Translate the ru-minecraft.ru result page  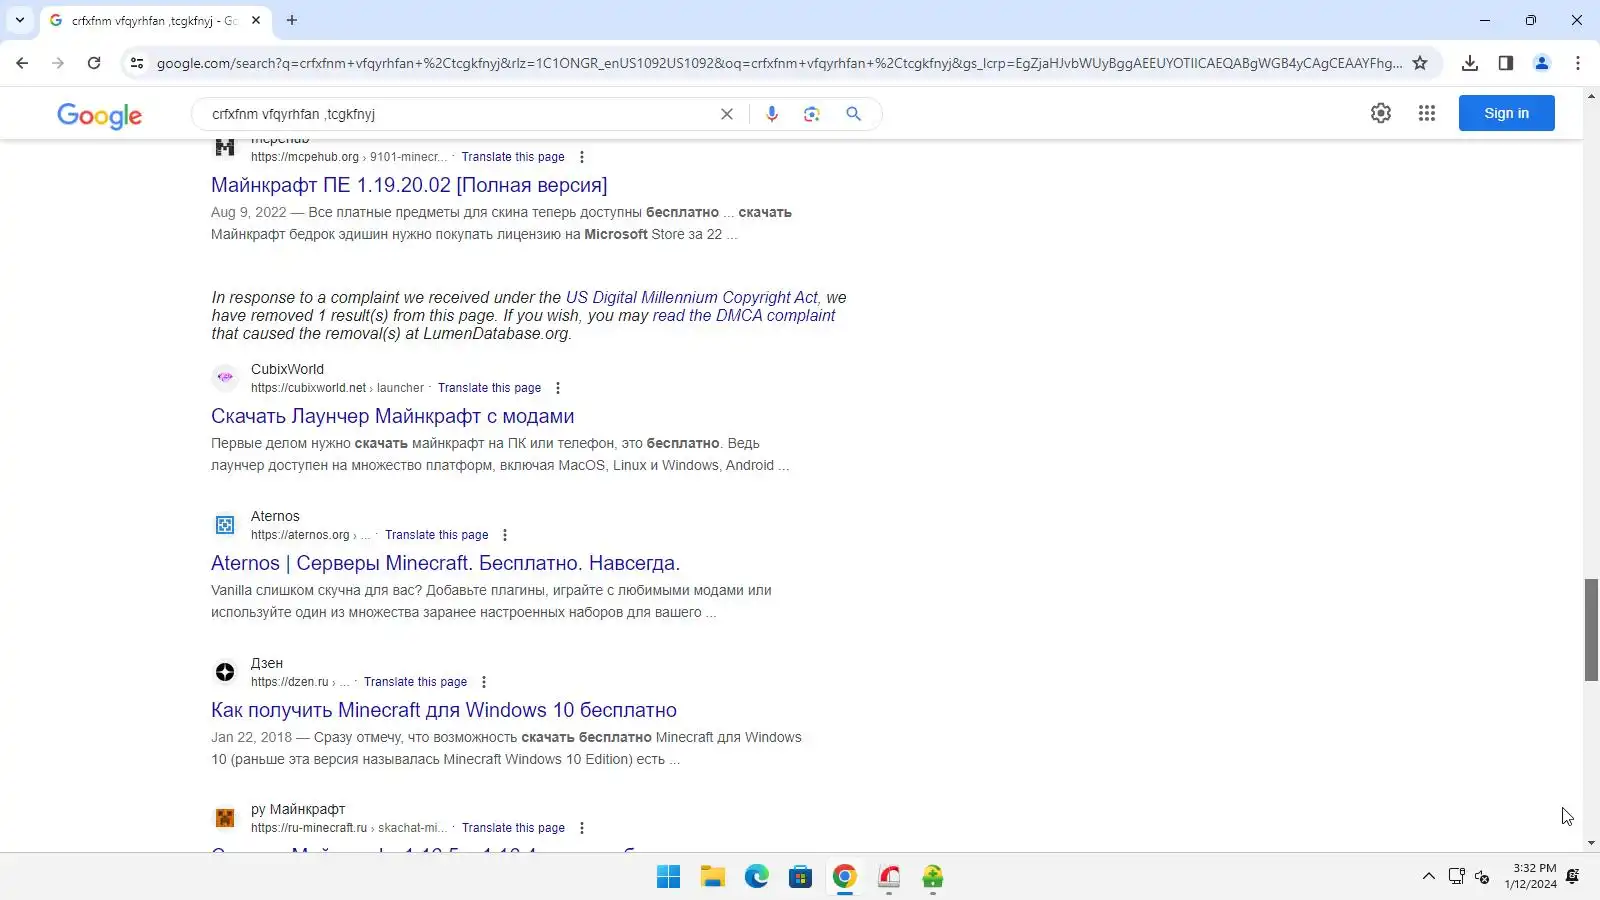coord(513,828)
